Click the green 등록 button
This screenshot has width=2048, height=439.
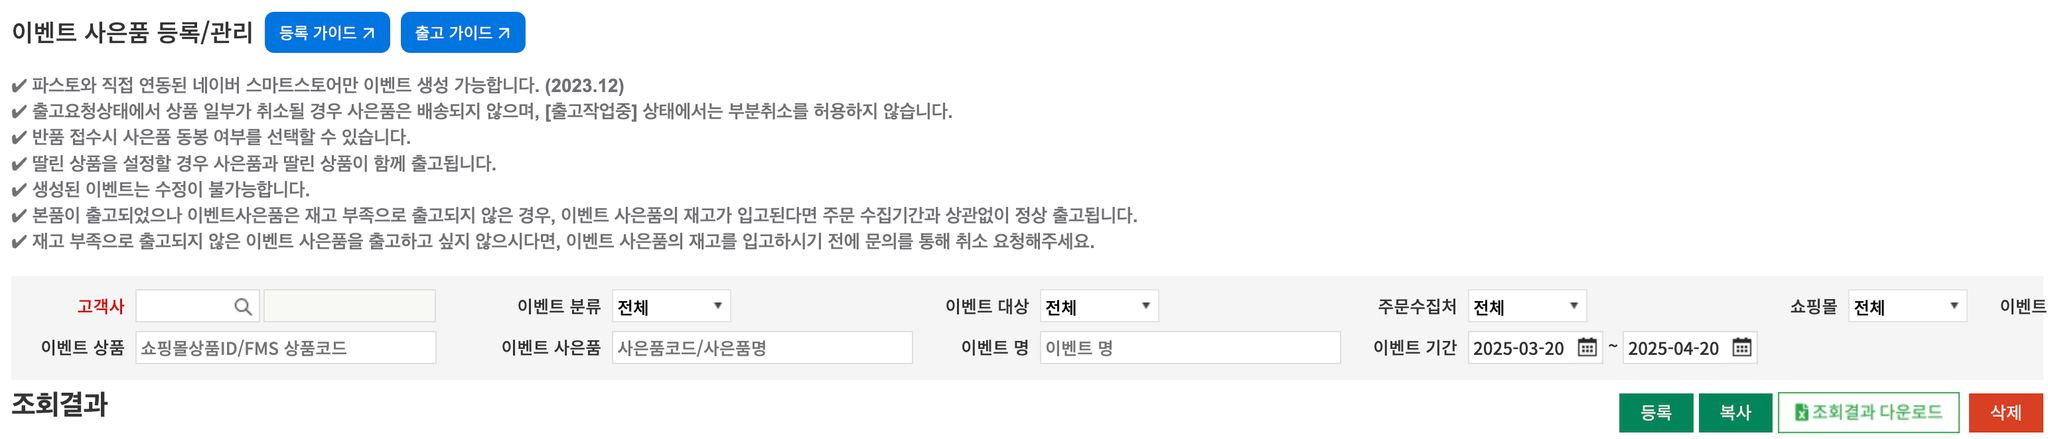coord(1656,413)
